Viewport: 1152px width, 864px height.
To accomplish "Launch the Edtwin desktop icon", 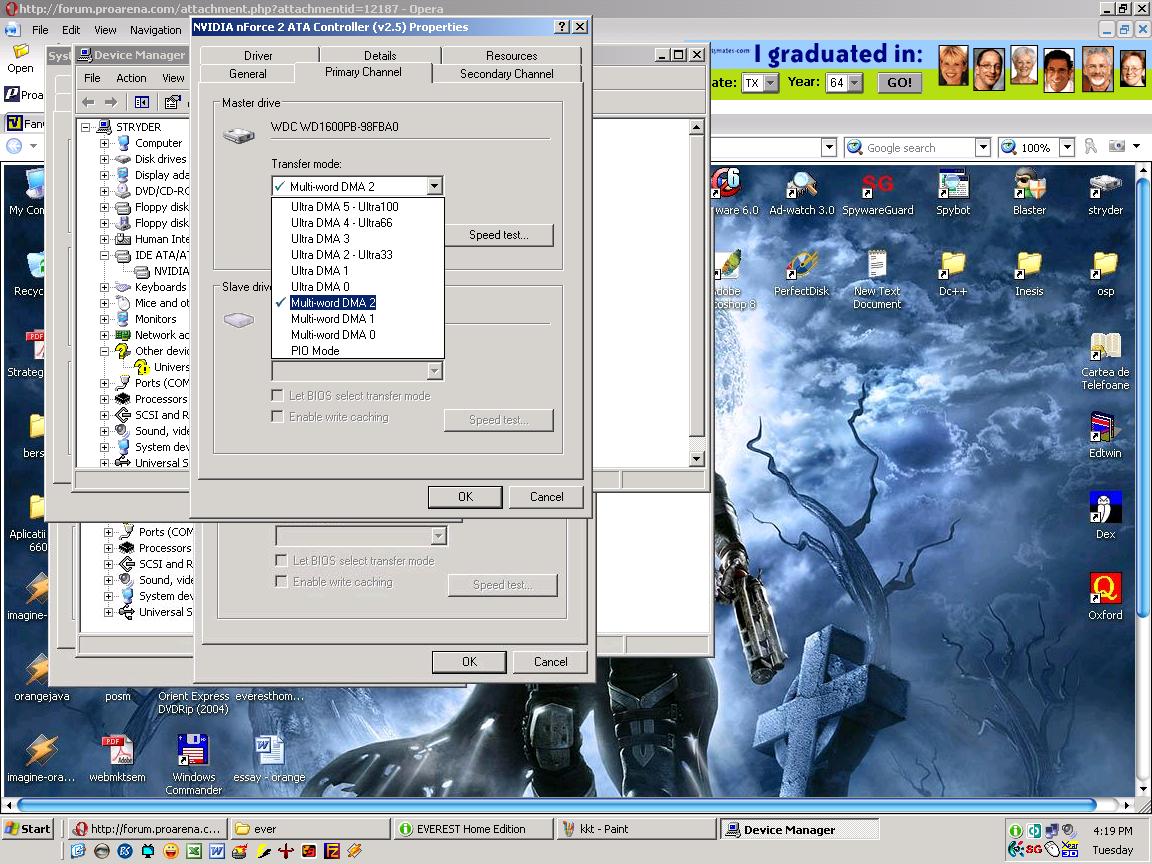I will 1105,435.
